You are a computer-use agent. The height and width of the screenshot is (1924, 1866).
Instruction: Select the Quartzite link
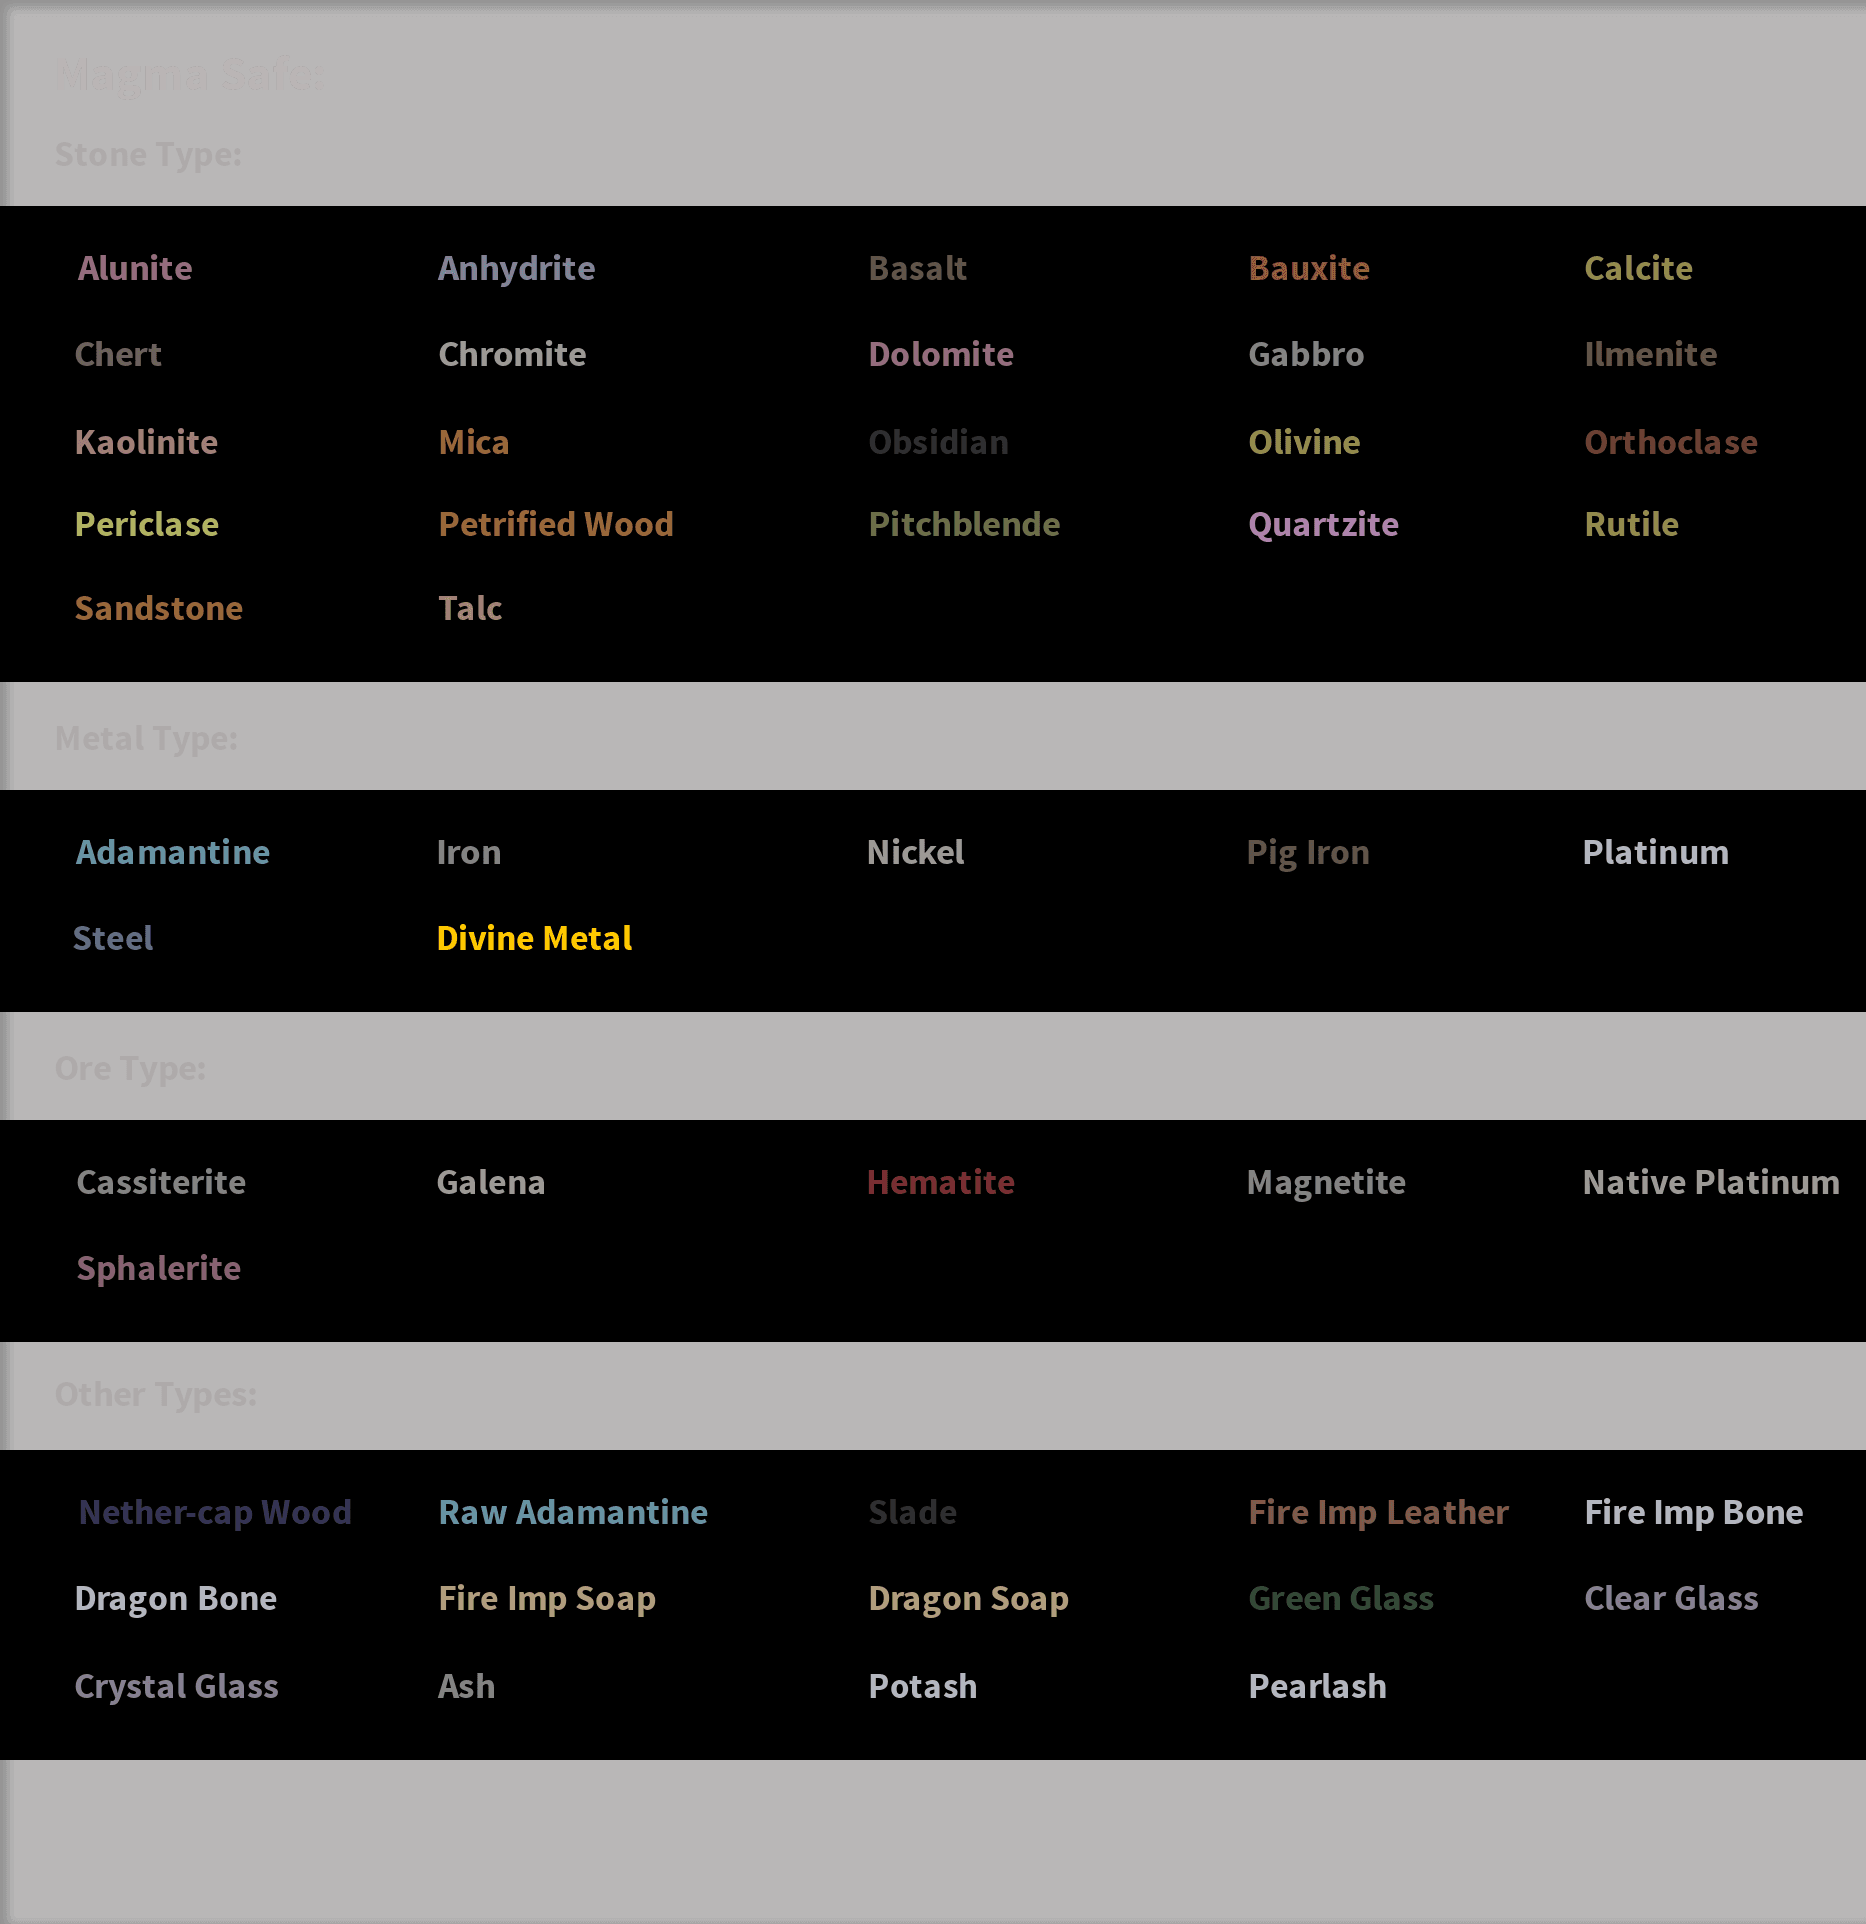(x=1323, y=524)
